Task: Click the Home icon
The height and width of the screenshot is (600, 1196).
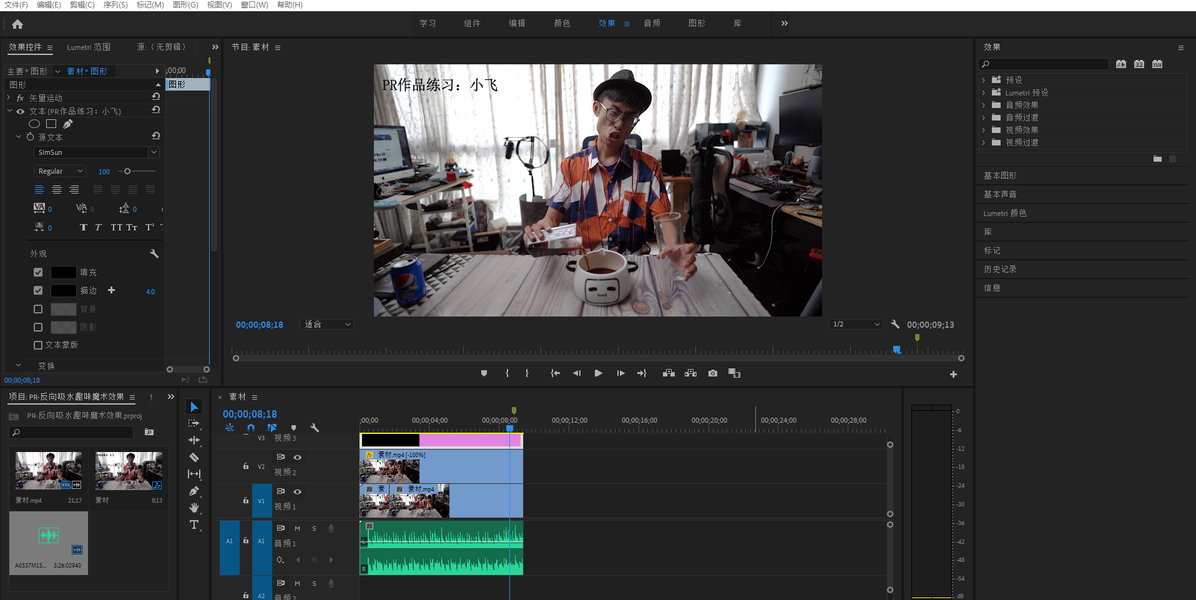Action: [x=18, y=24]
